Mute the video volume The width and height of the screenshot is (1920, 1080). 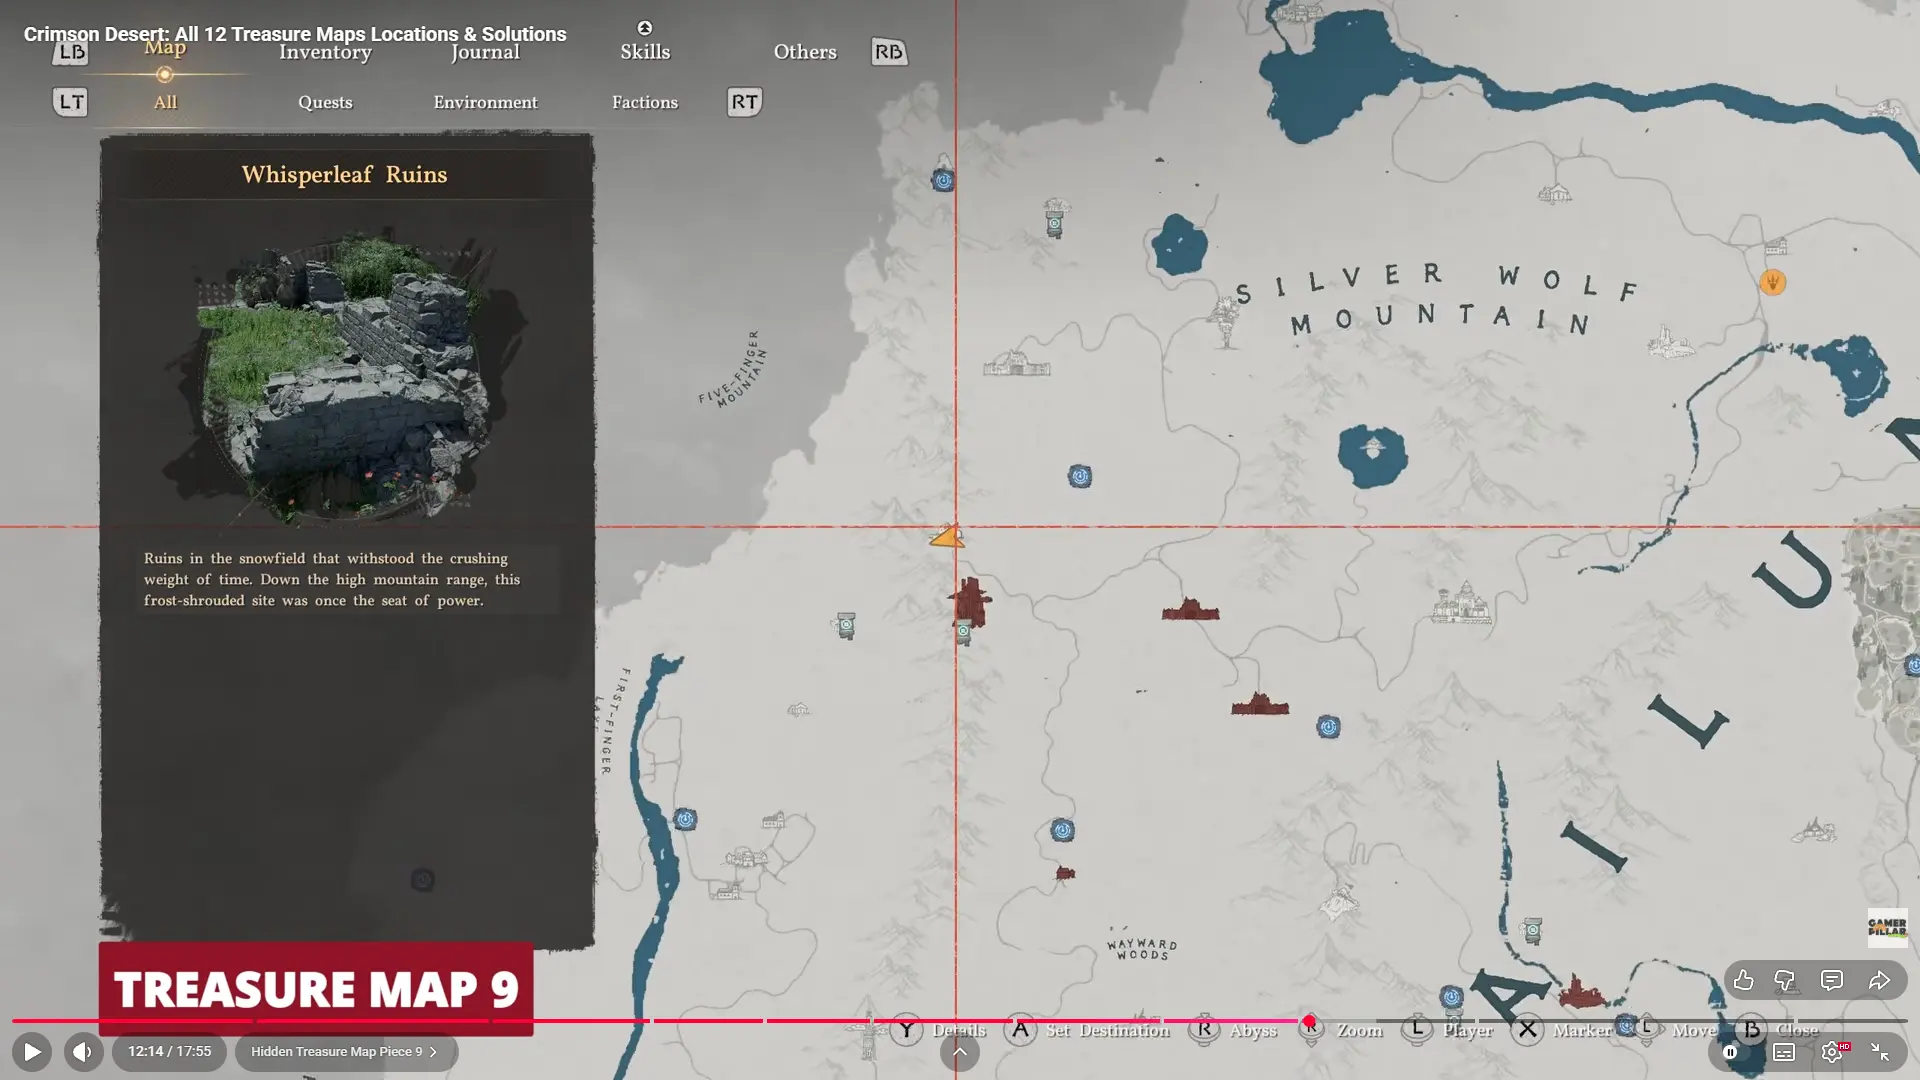pos(83,1052)
